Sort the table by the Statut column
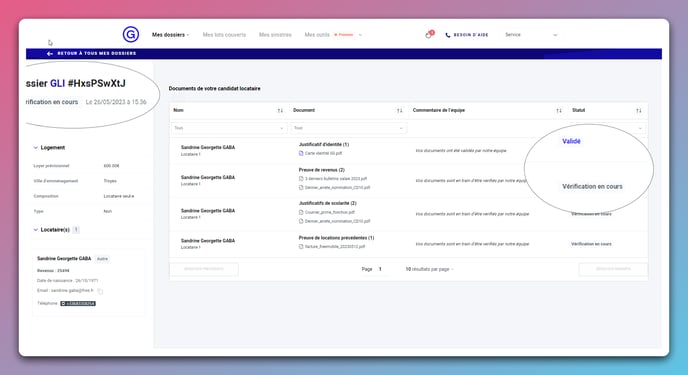 pyautogui.click(x=638, y=111)
